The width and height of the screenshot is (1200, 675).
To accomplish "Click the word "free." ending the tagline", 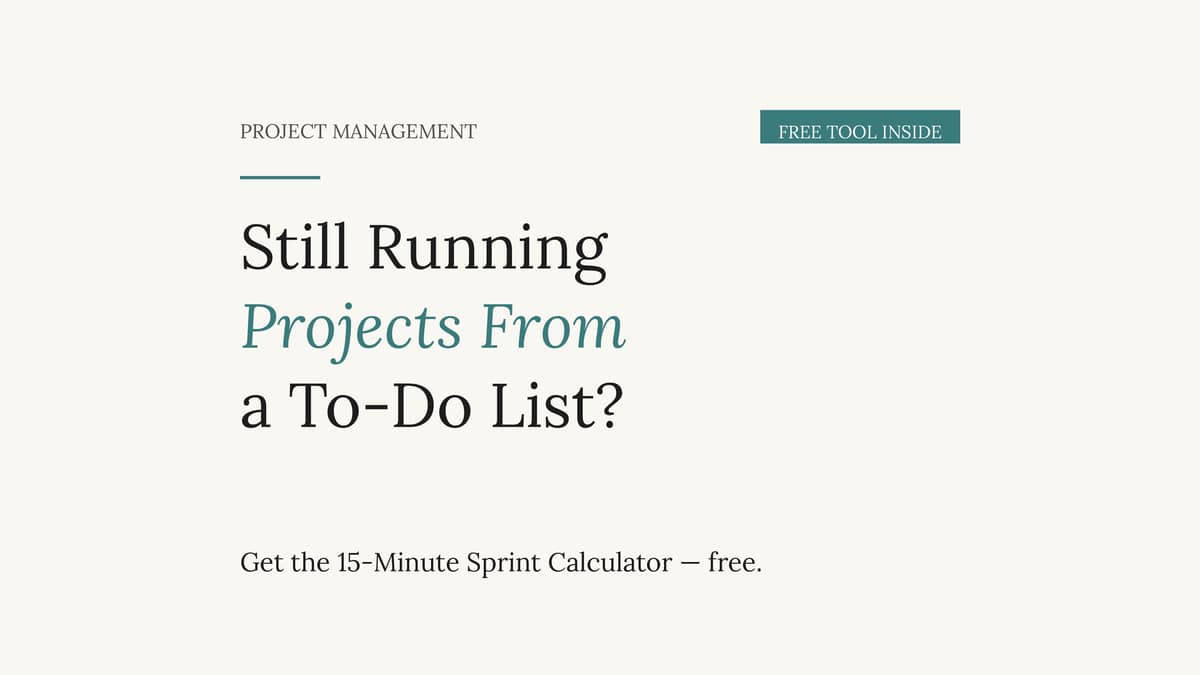I will coord(735,563).
